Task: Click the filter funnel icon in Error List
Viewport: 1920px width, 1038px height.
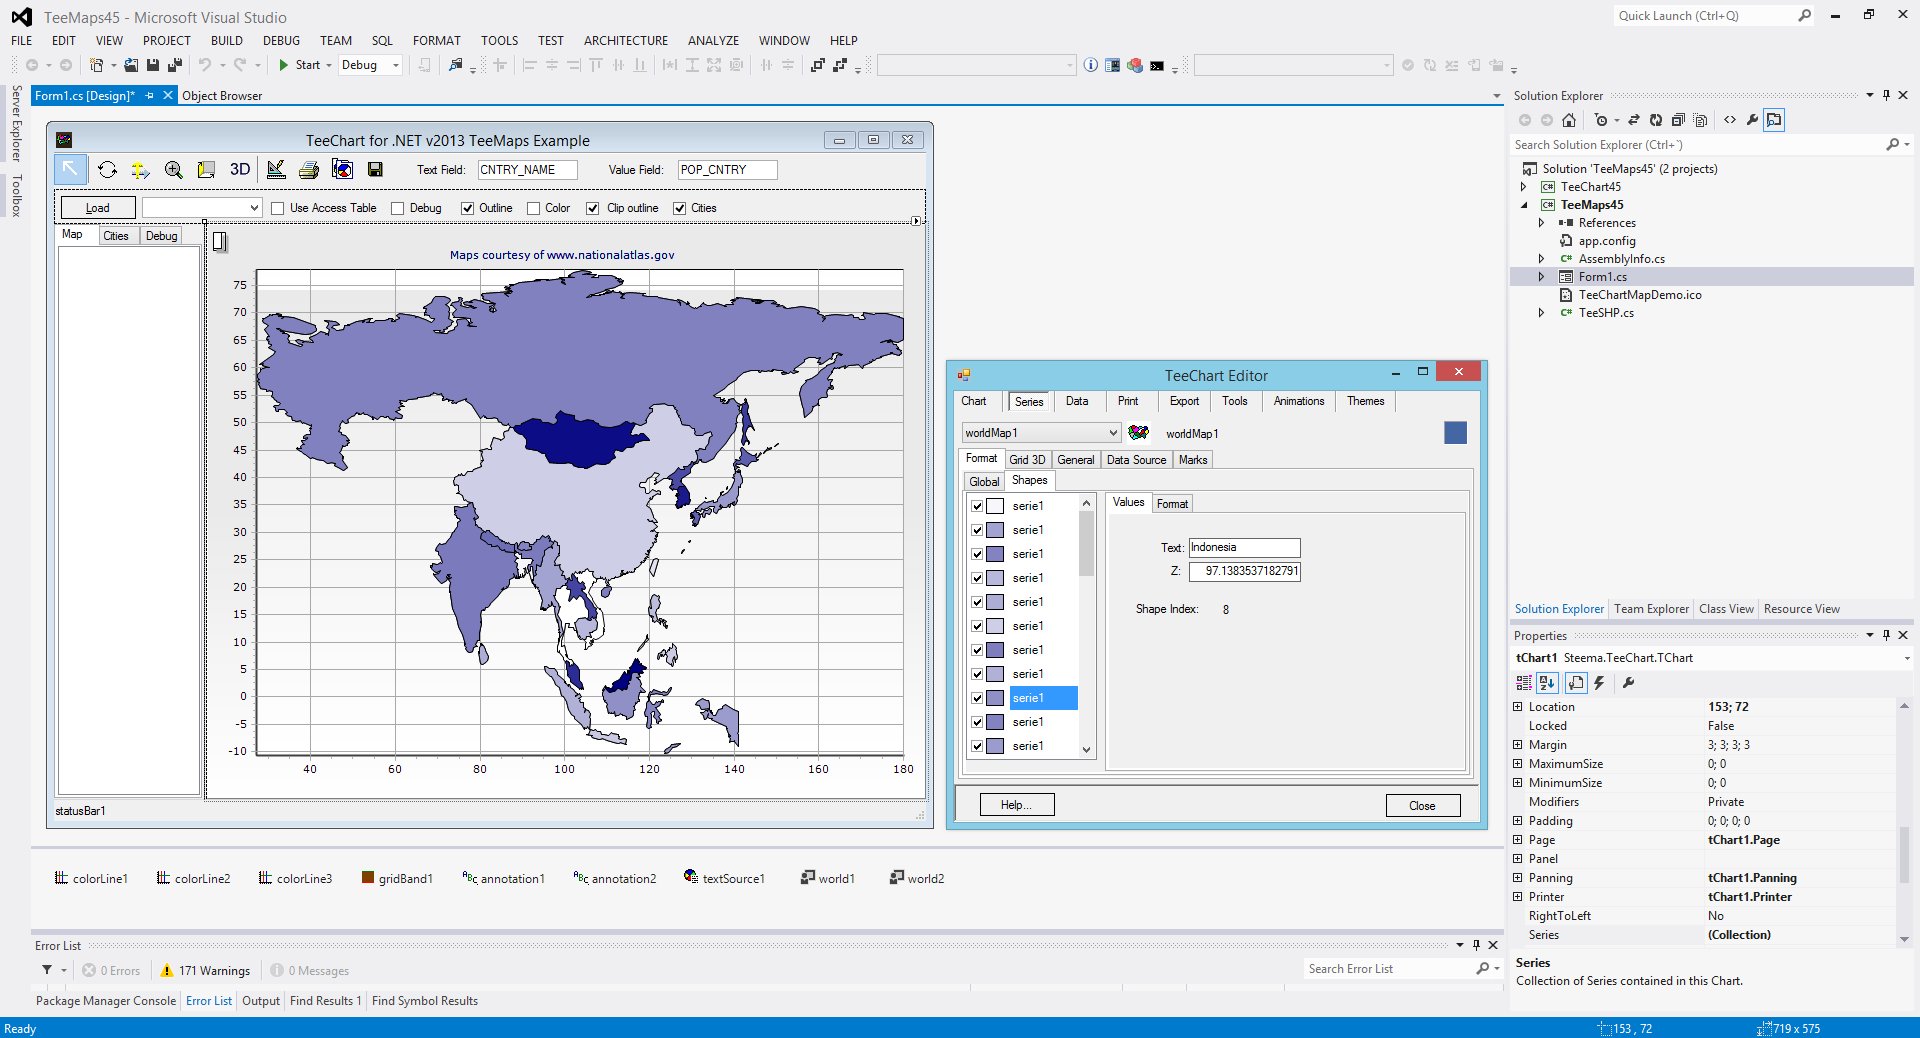Action: click(x=47, y=970)
